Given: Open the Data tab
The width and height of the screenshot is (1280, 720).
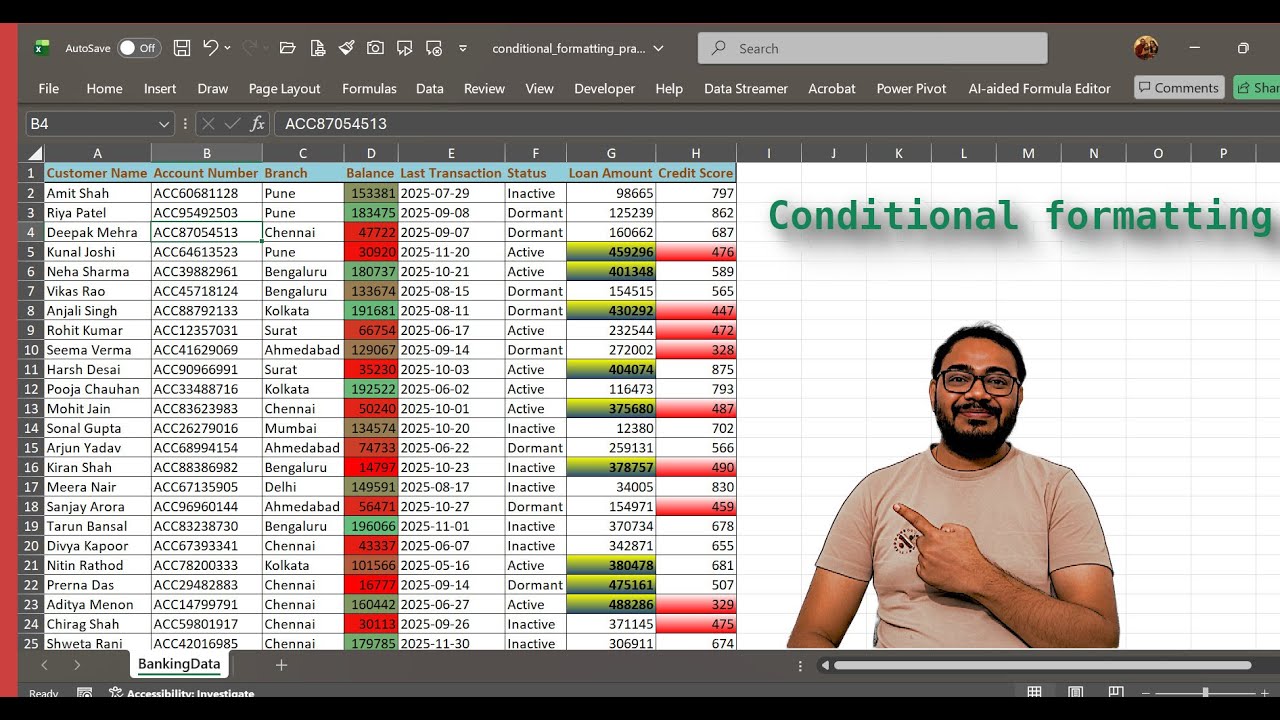Looking at the screenshot, I should [430, 88].
